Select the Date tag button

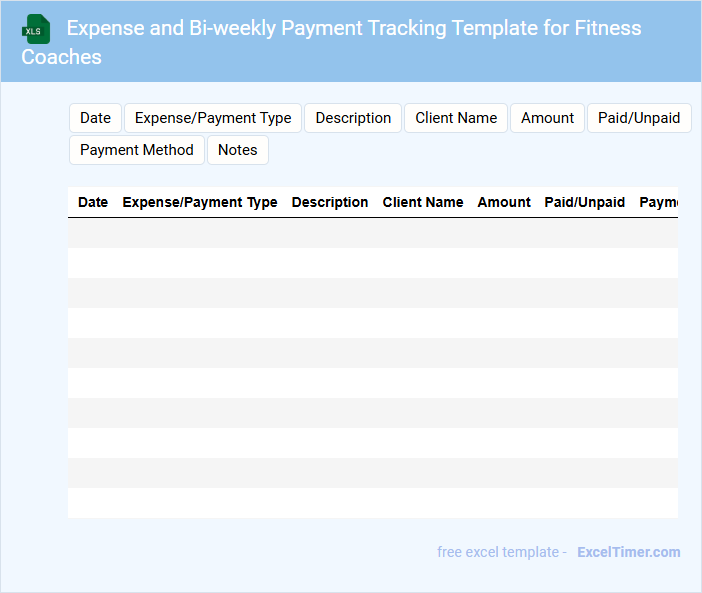(x=95, y=118)
